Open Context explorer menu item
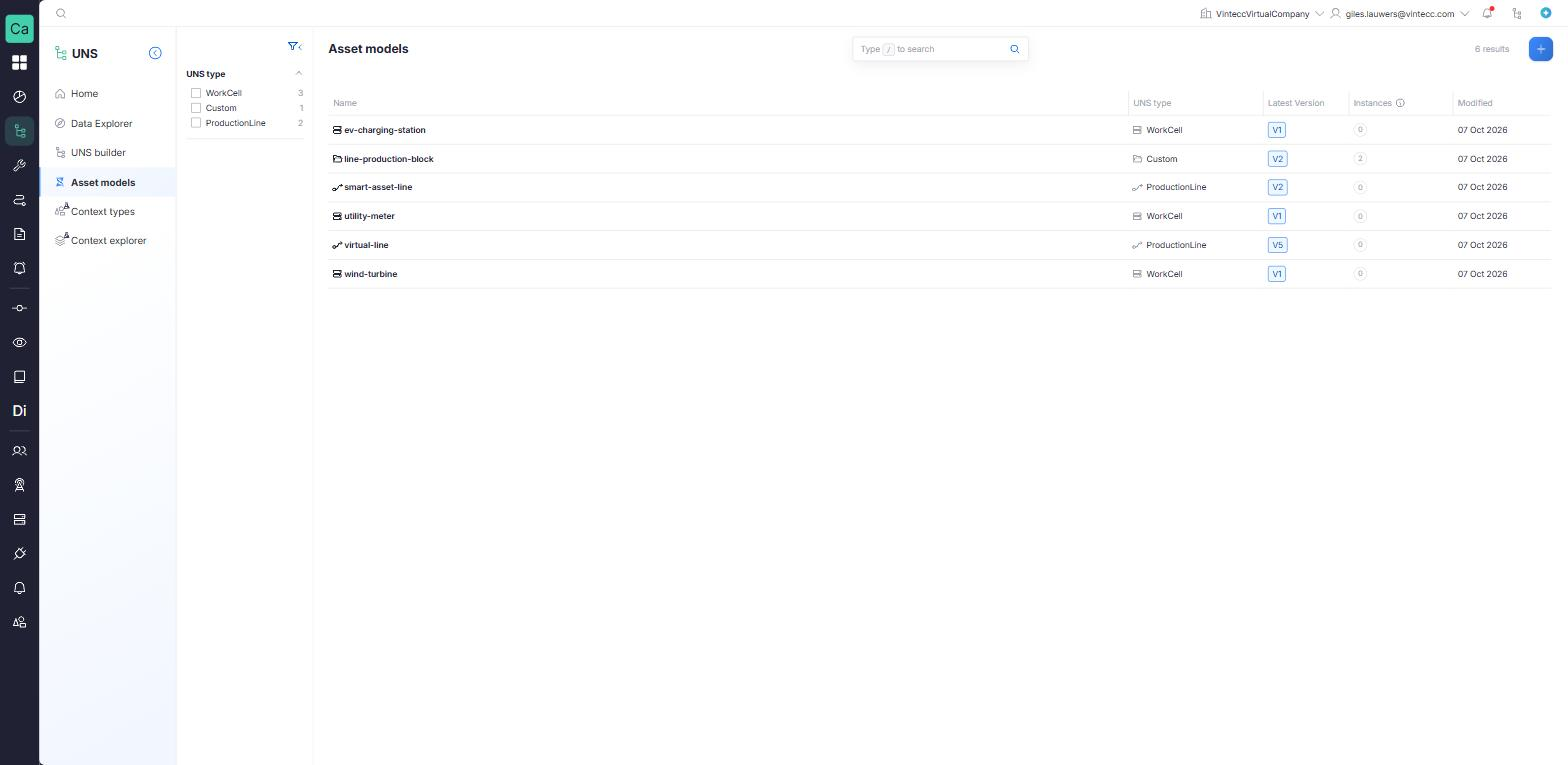The height and width of the screenshot is (765, 1568). (108, 241)
